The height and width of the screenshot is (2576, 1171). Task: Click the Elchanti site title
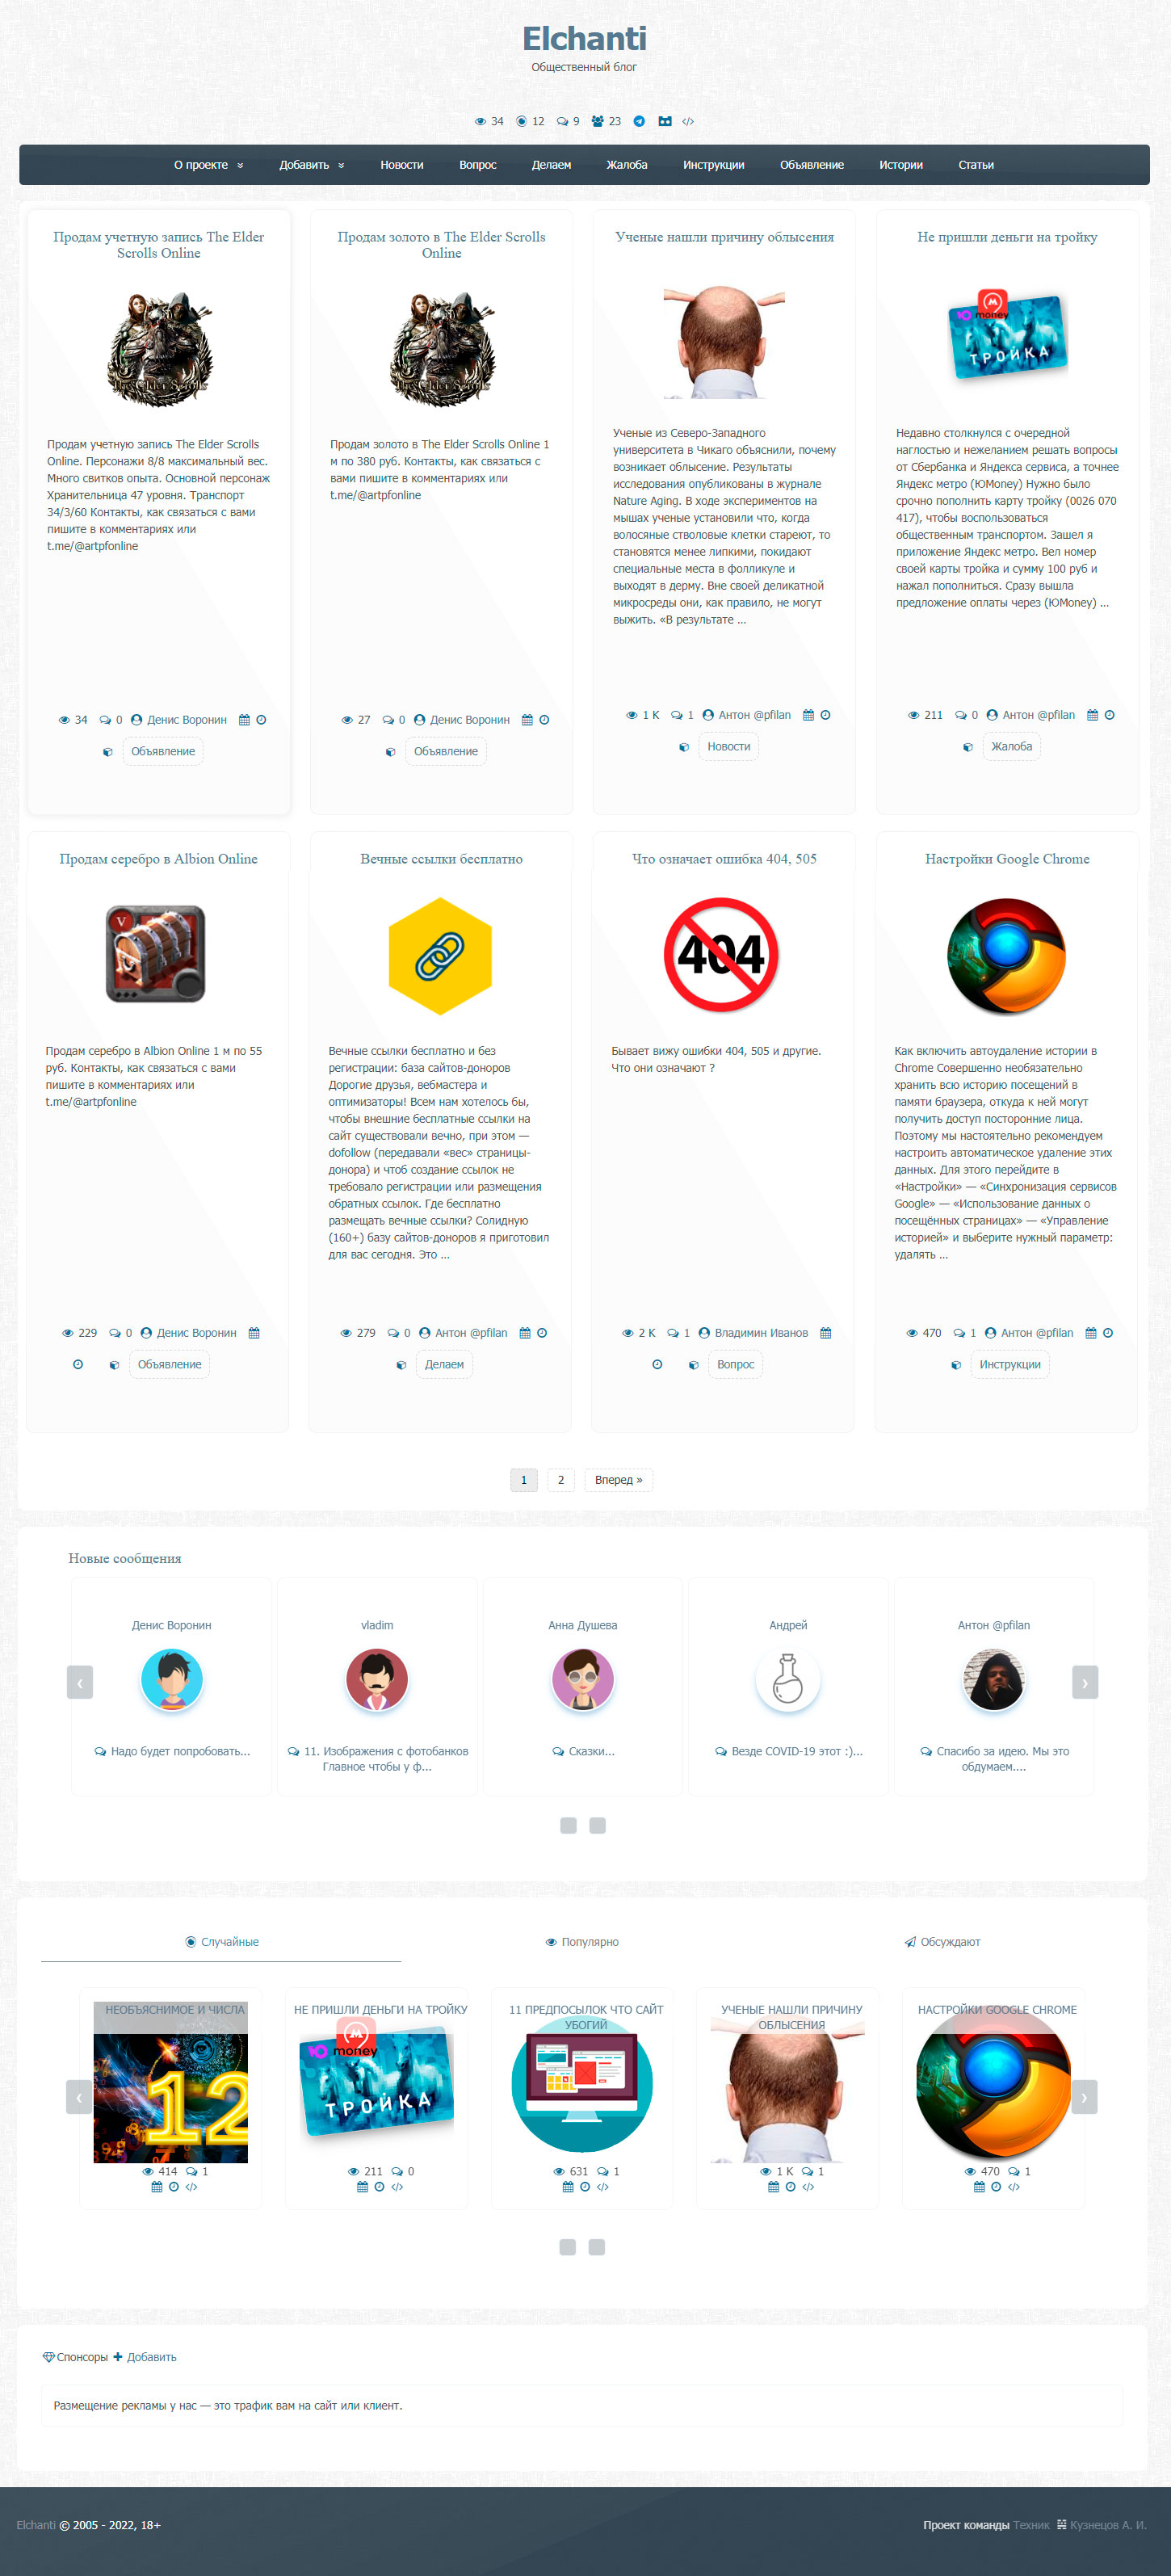click(x=585, y=39)
